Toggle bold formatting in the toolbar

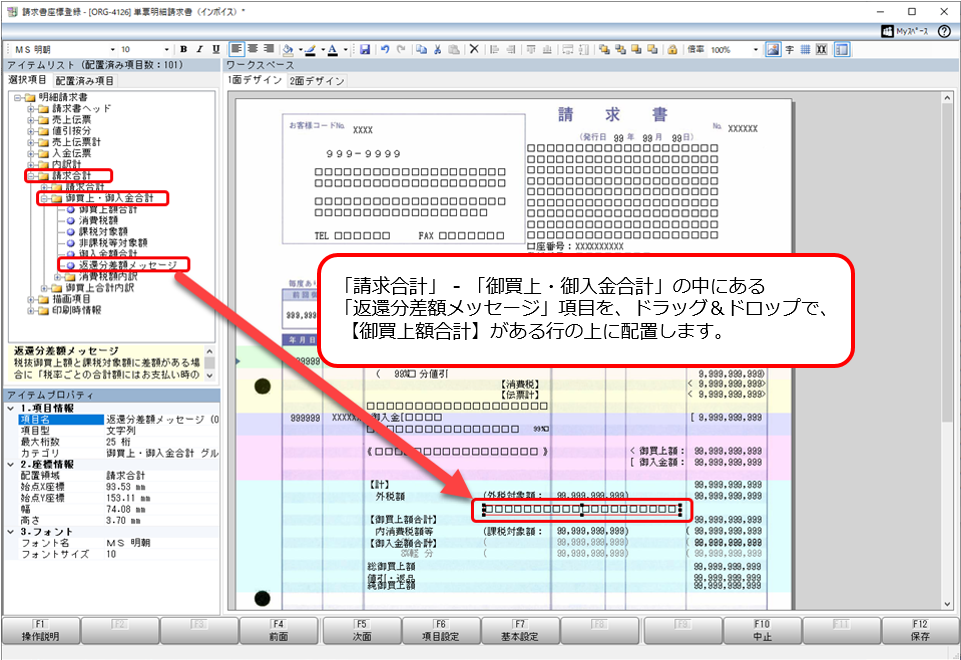(183, 50)
